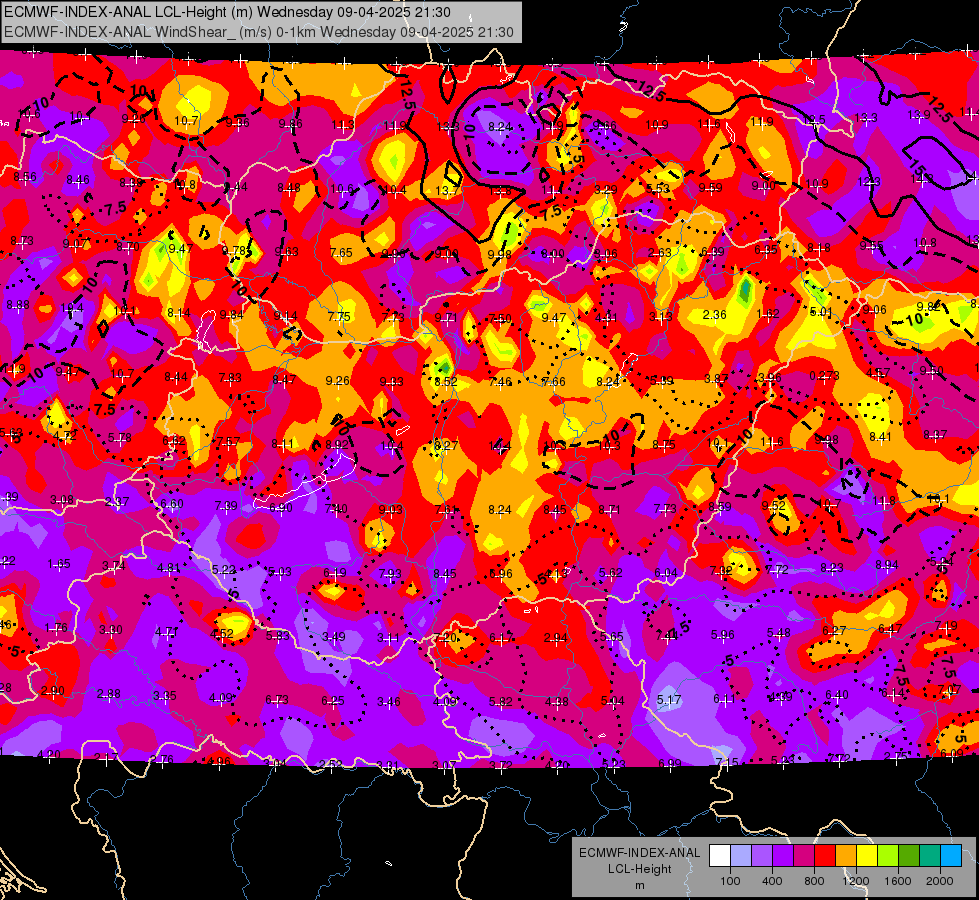Click the legend scale value 2000
Viewport: 979px width, 900px height.
tap(940, 881)
